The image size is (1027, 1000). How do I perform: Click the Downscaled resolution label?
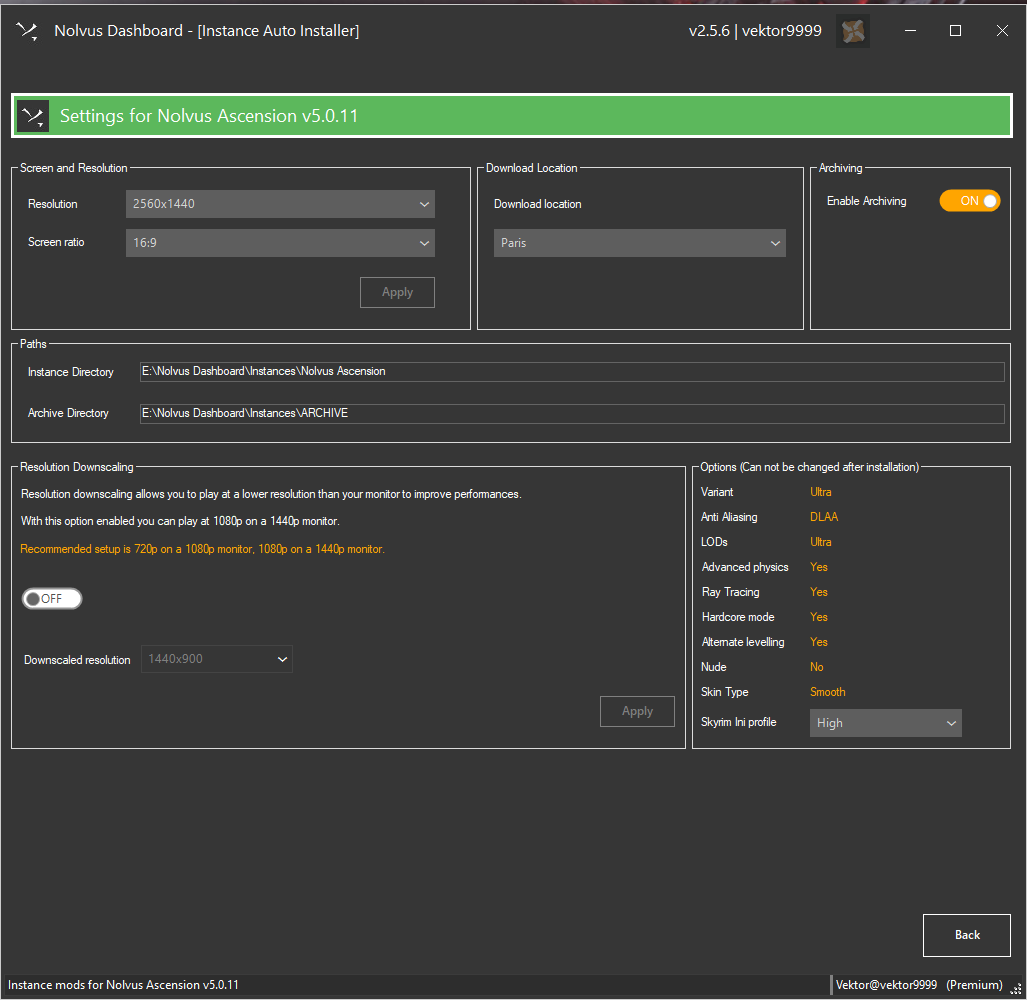(77, 660)
